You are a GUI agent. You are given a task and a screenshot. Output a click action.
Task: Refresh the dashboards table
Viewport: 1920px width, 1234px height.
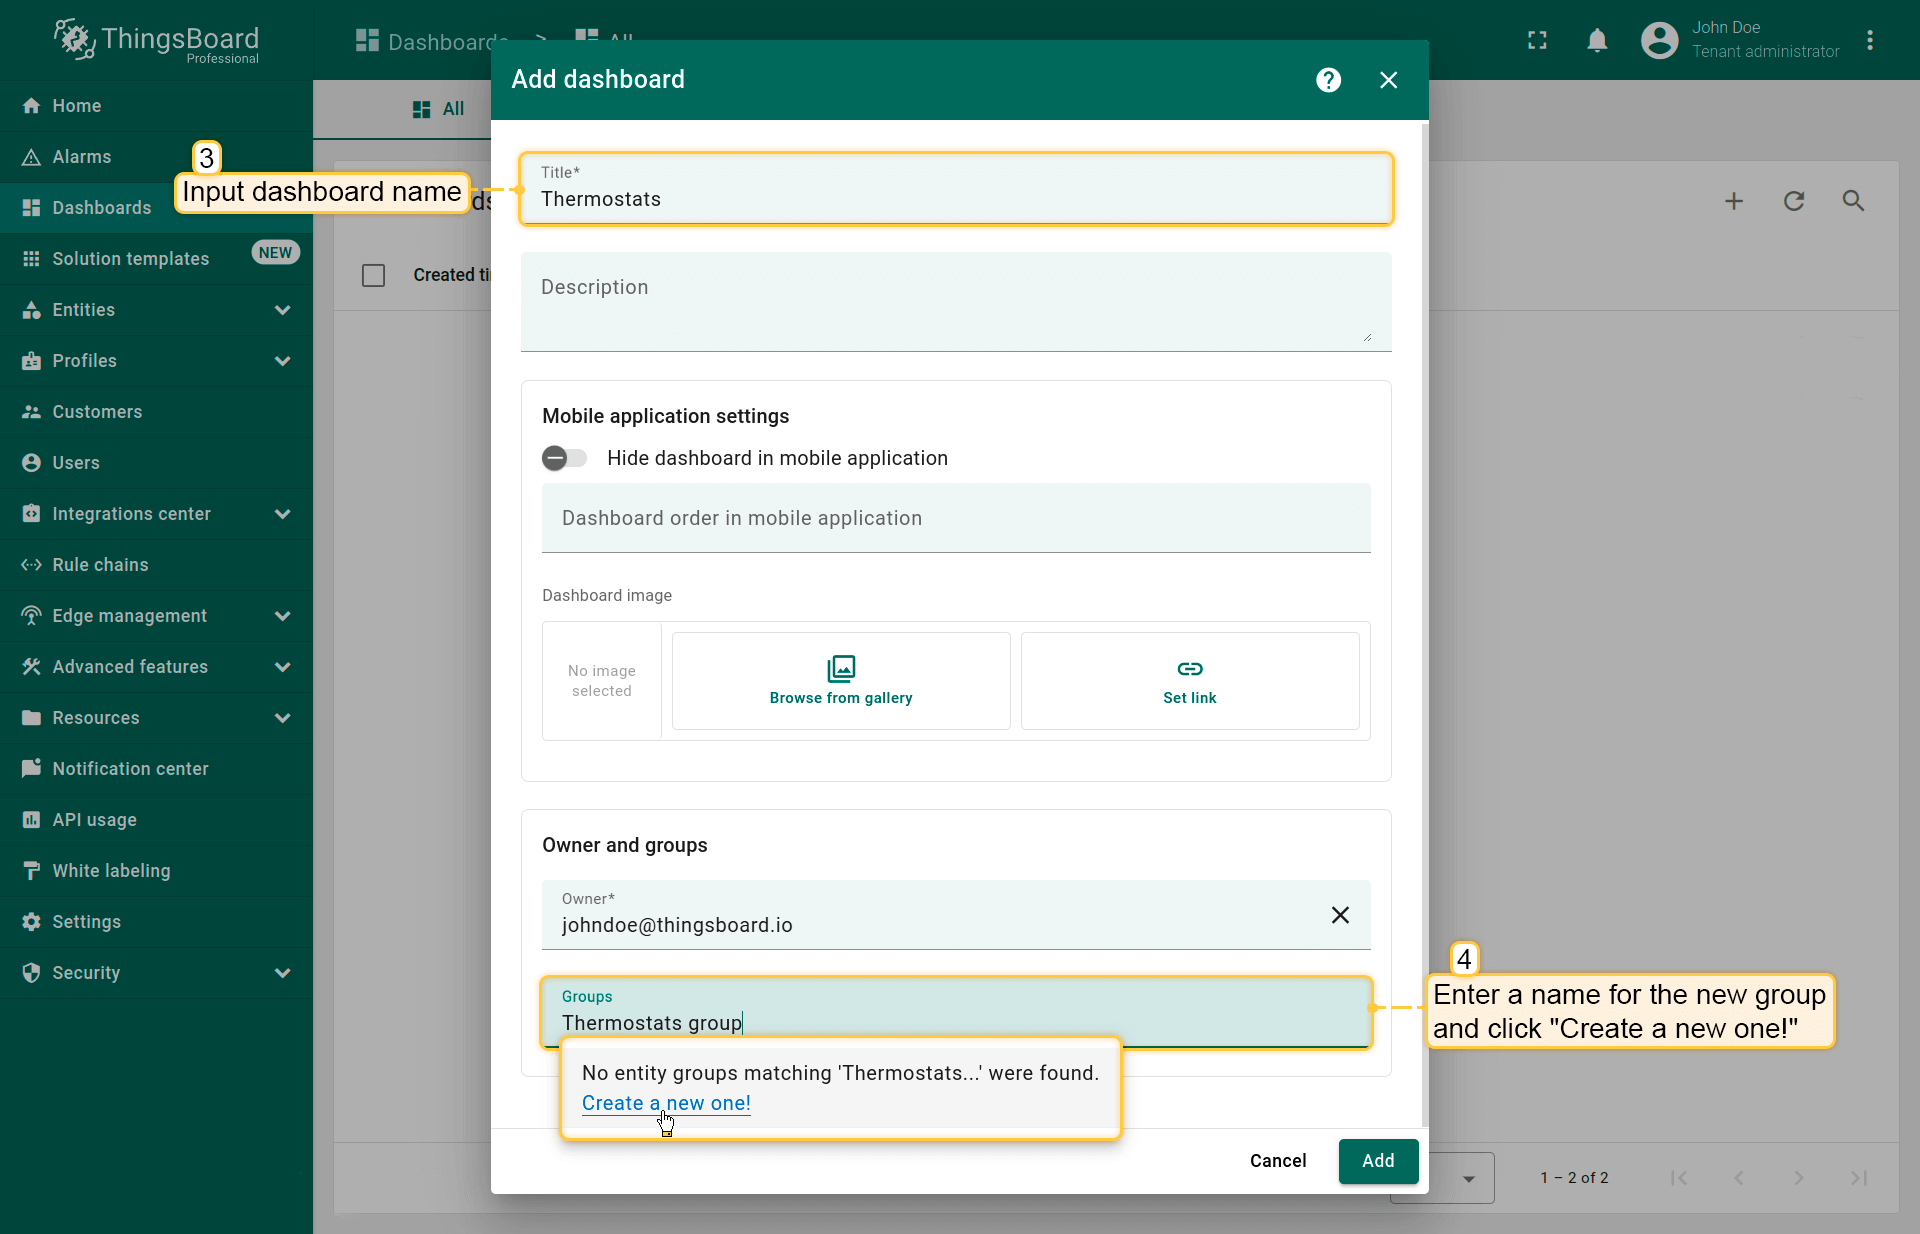(1794, 201)
